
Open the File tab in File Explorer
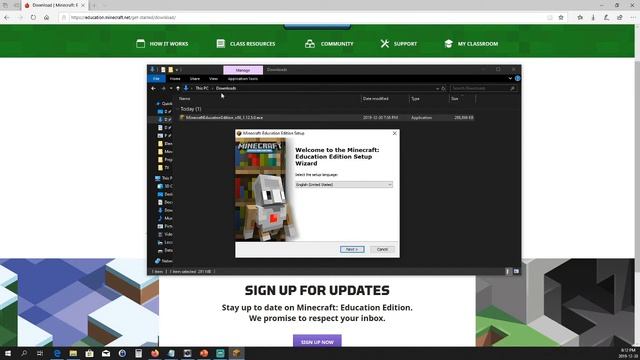156,78
